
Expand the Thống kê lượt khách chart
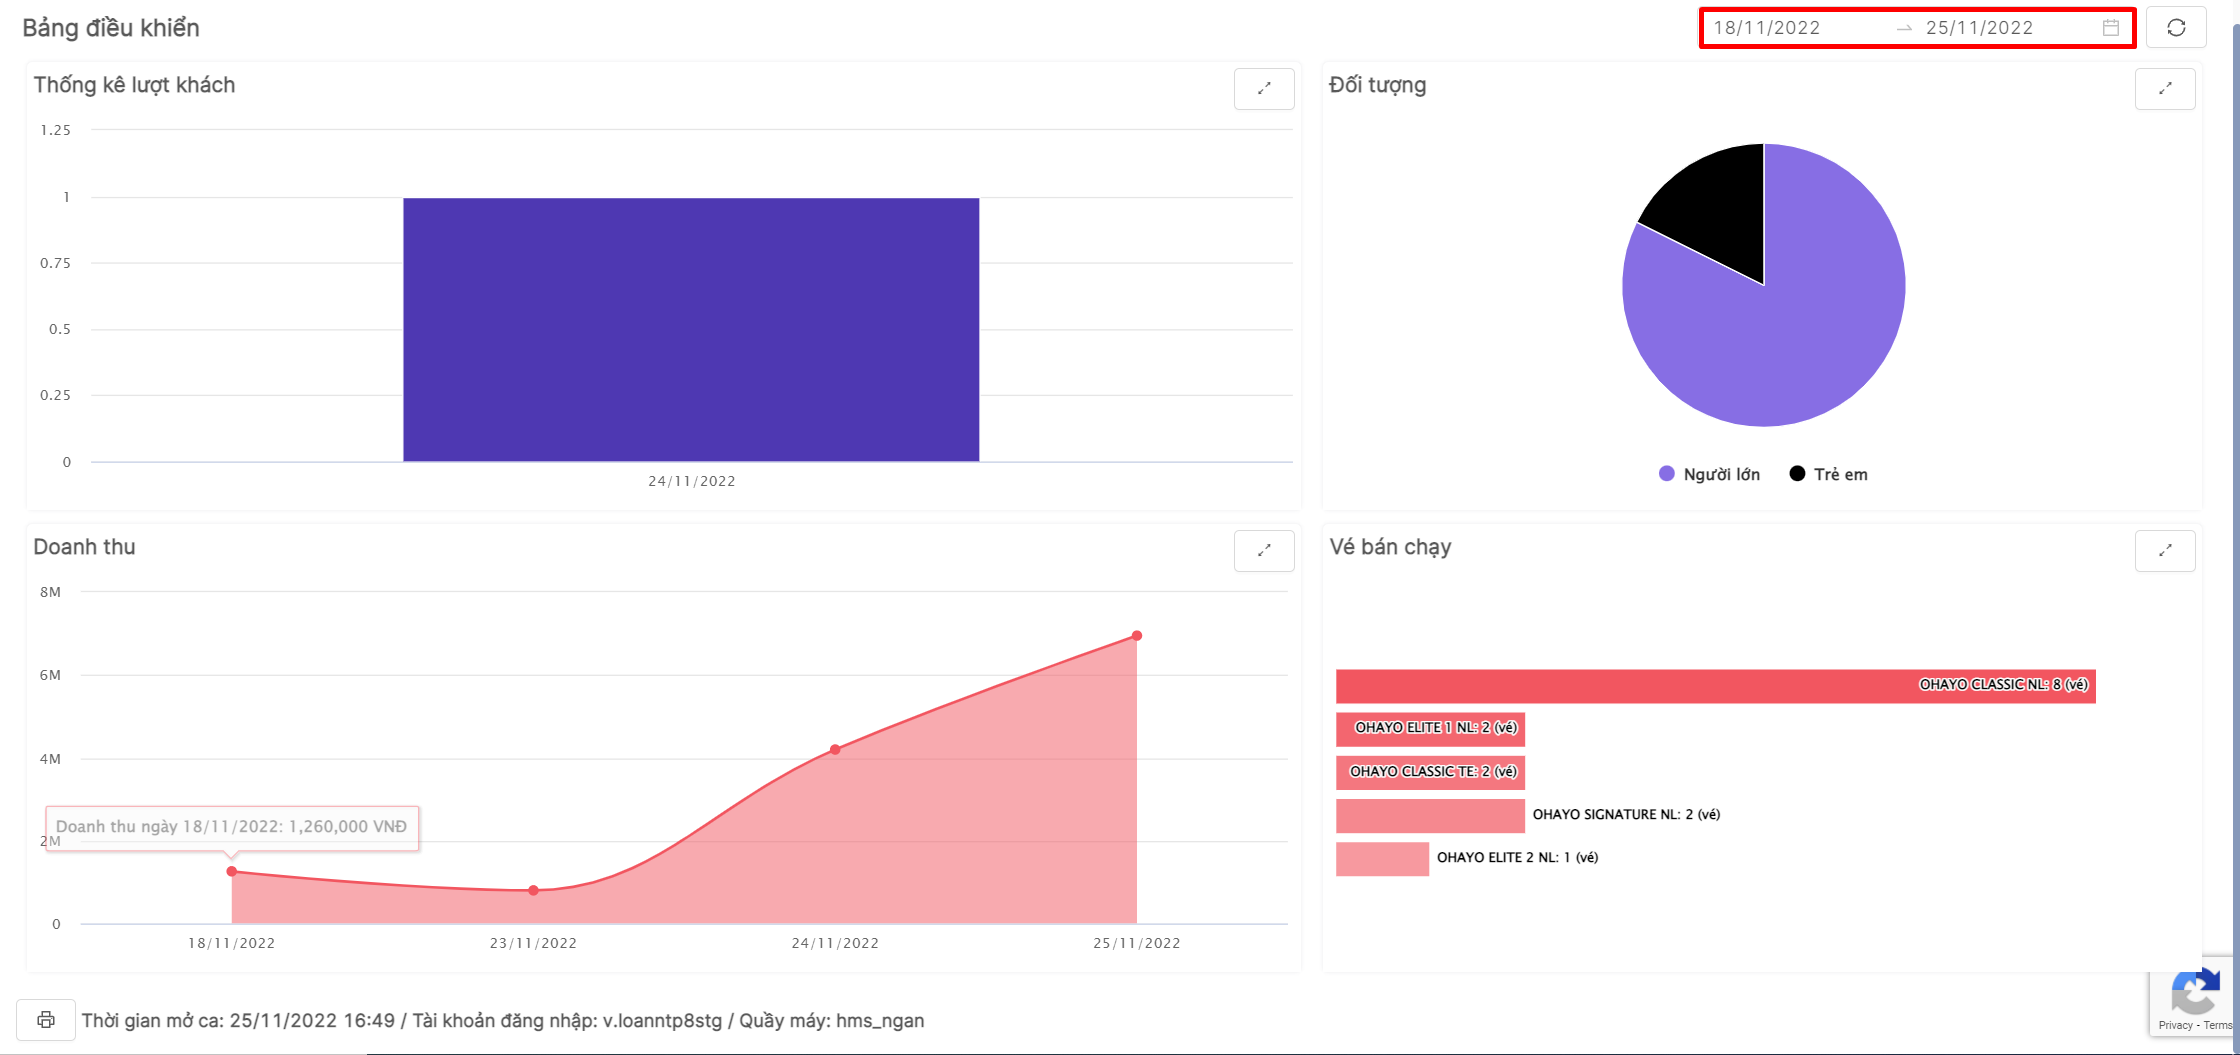(1264, 89)
